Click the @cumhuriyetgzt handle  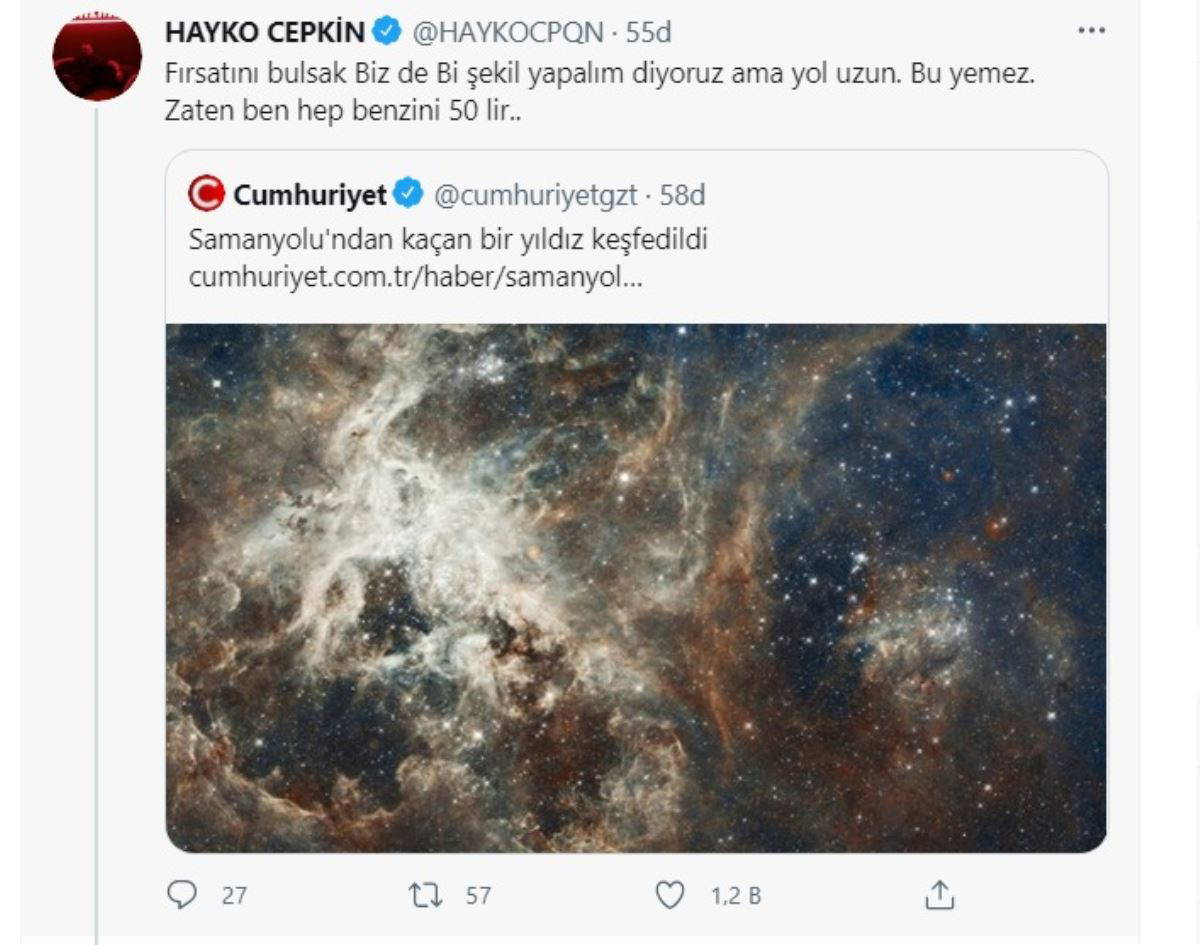(535, 194)
